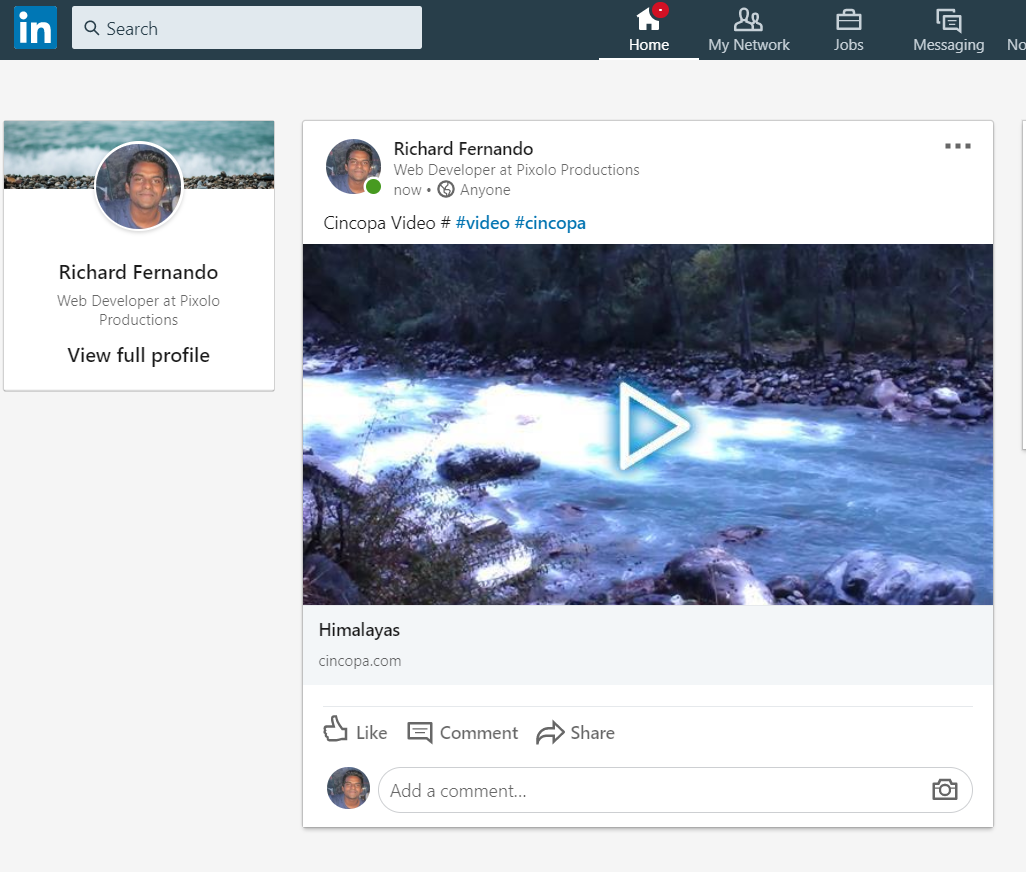Share the post using arrow icon
Image resolution: width=1028 pixels, height=872 pixels.
(575, 733)
